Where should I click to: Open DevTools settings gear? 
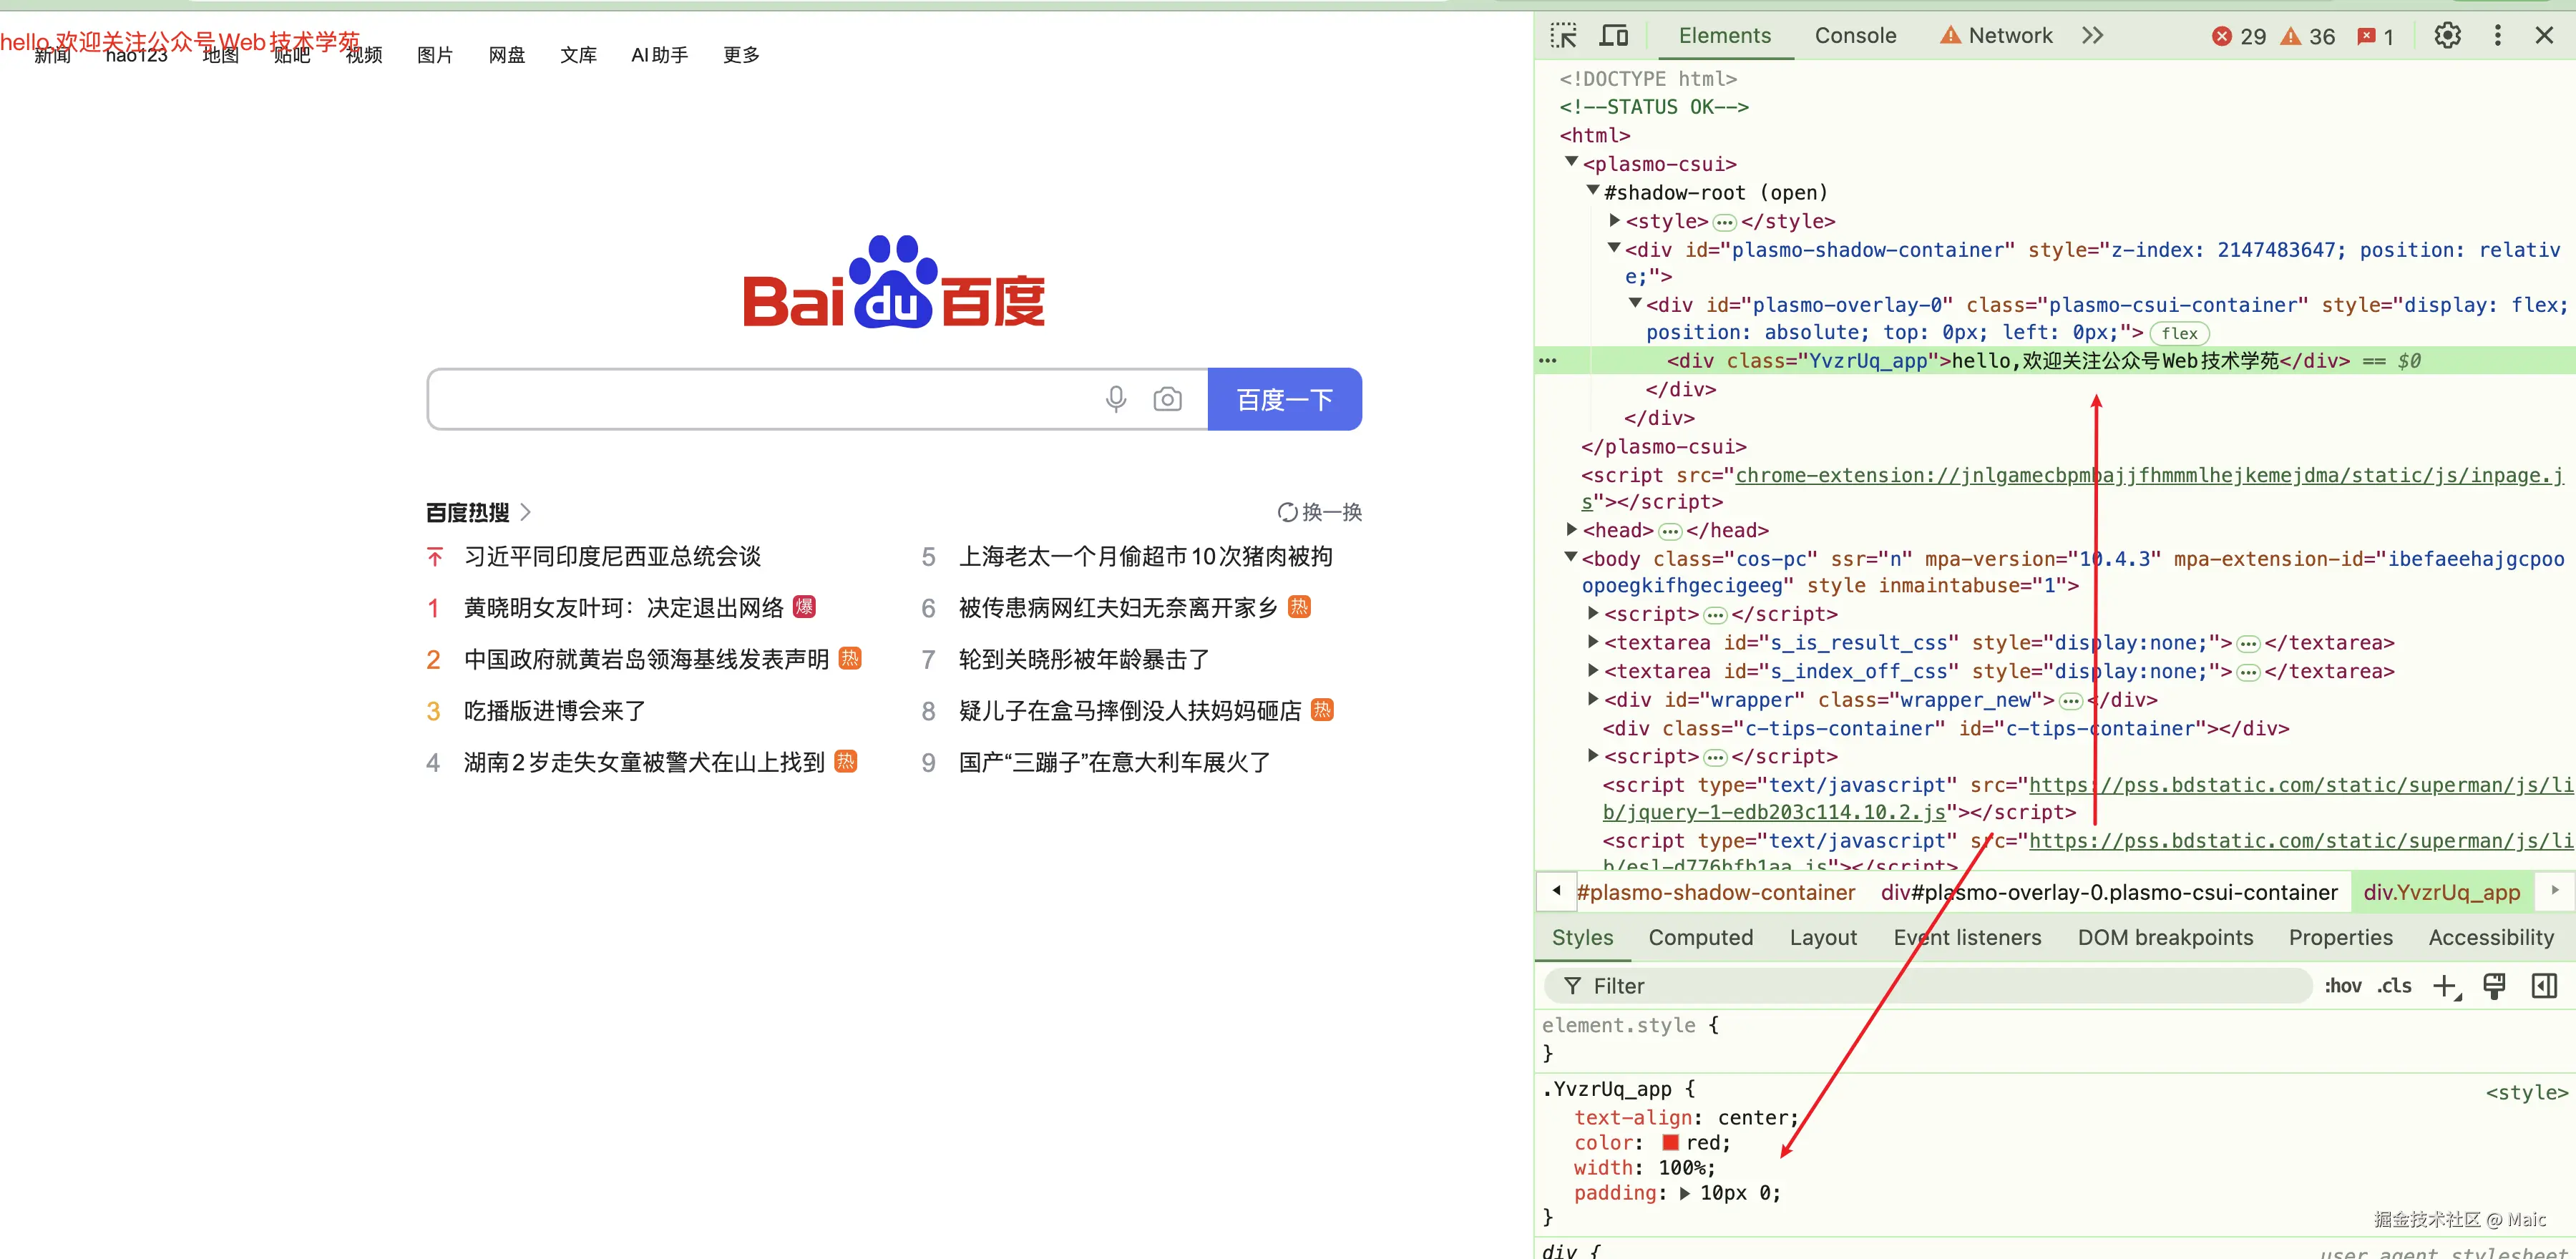[x=2447, y=36]
